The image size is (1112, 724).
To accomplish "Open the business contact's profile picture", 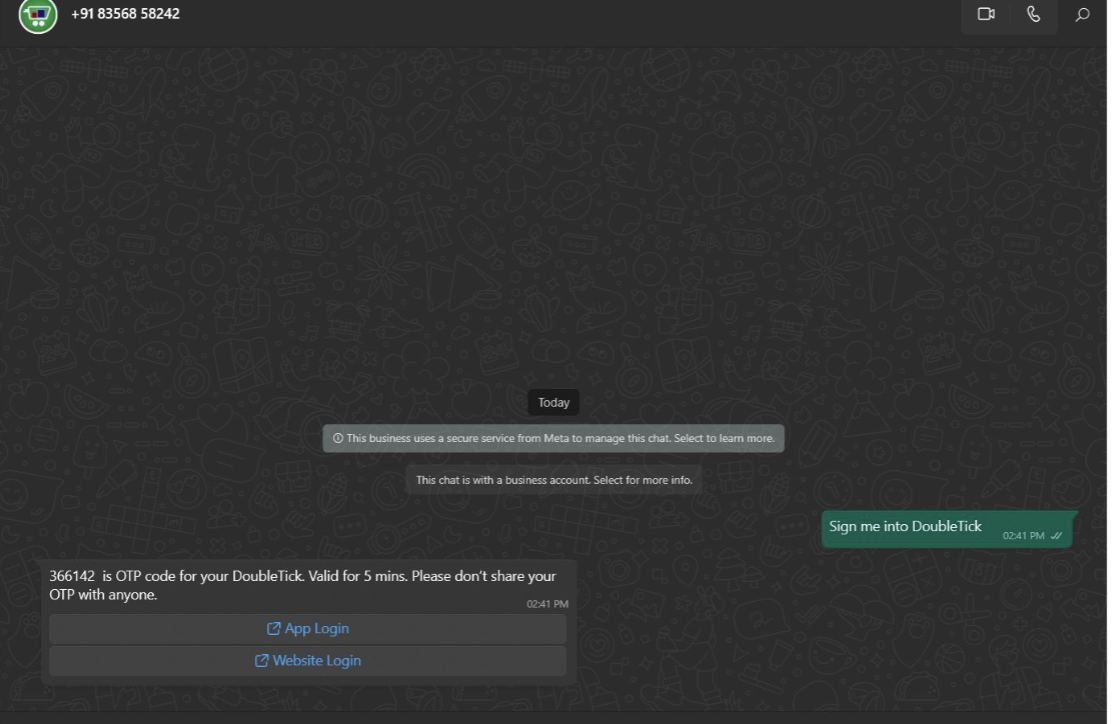I will 38,15.
